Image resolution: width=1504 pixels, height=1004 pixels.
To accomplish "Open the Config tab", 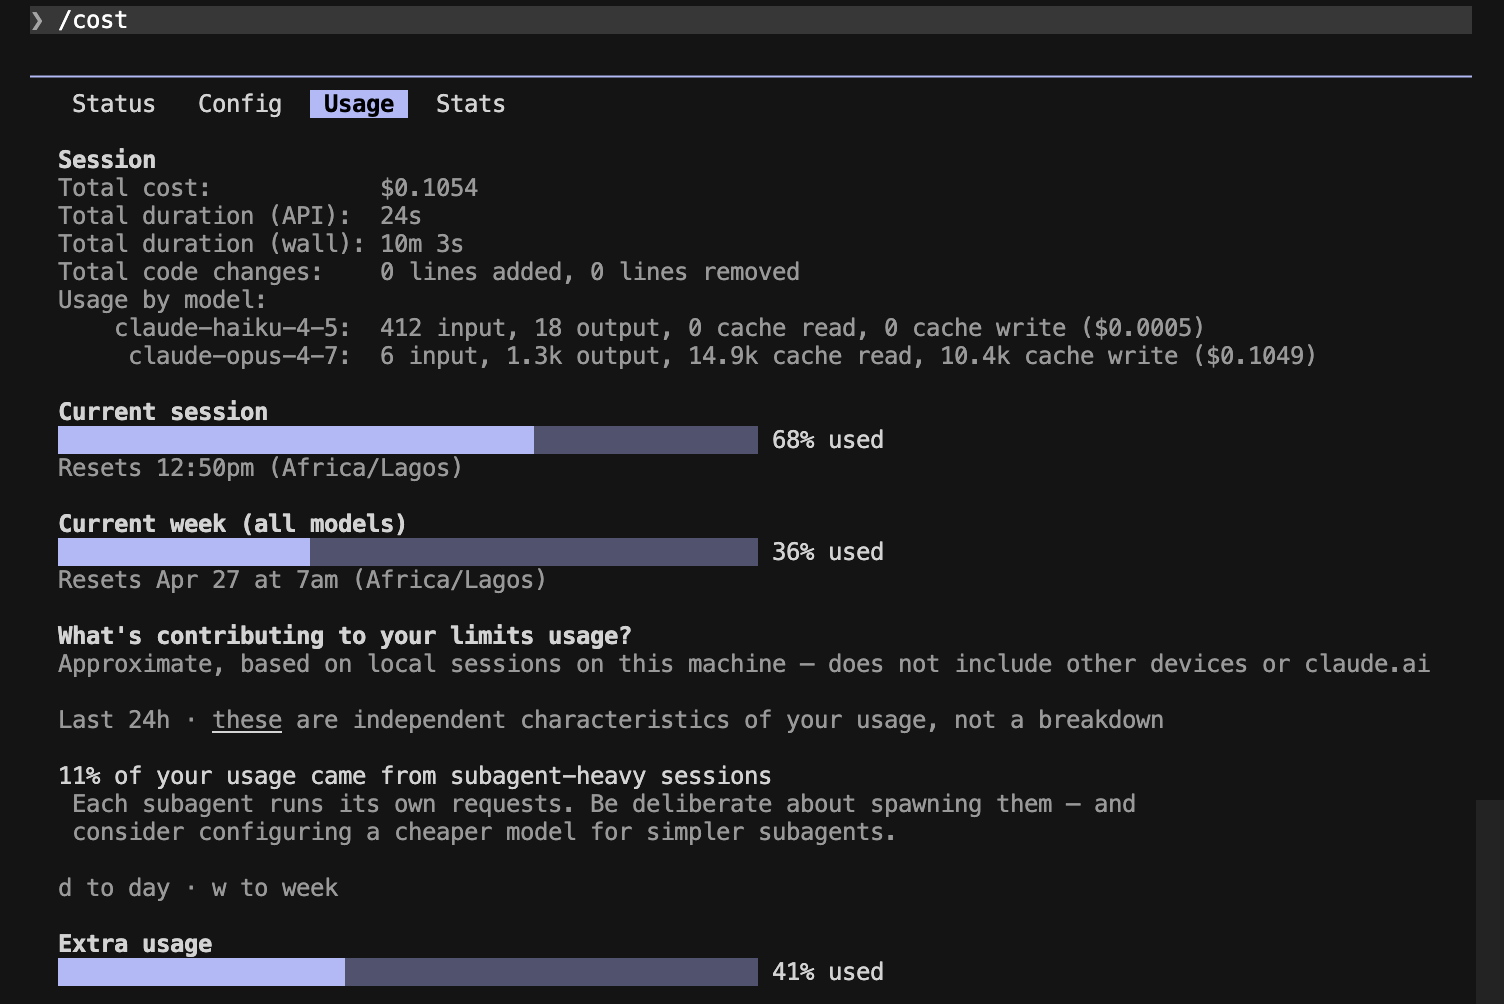I will (240, 104).
